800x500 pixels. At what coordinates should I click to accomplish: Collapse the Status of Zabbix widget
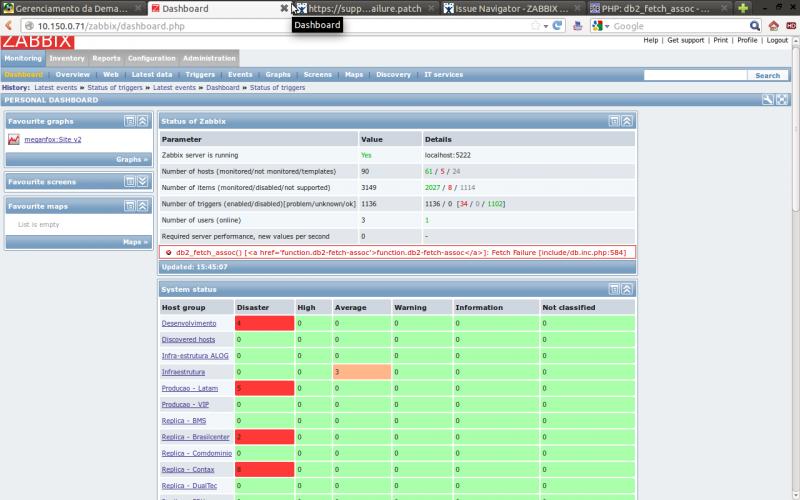627,121
